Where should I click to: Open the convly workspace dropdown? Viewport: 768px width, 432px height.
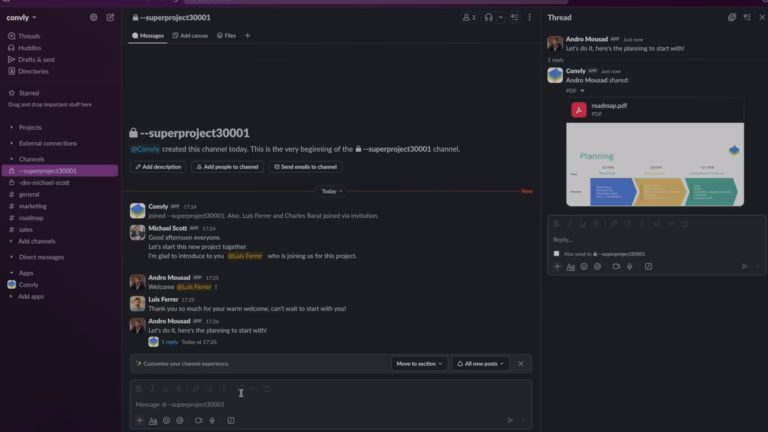pyautogui.click(x=22, y=17)
